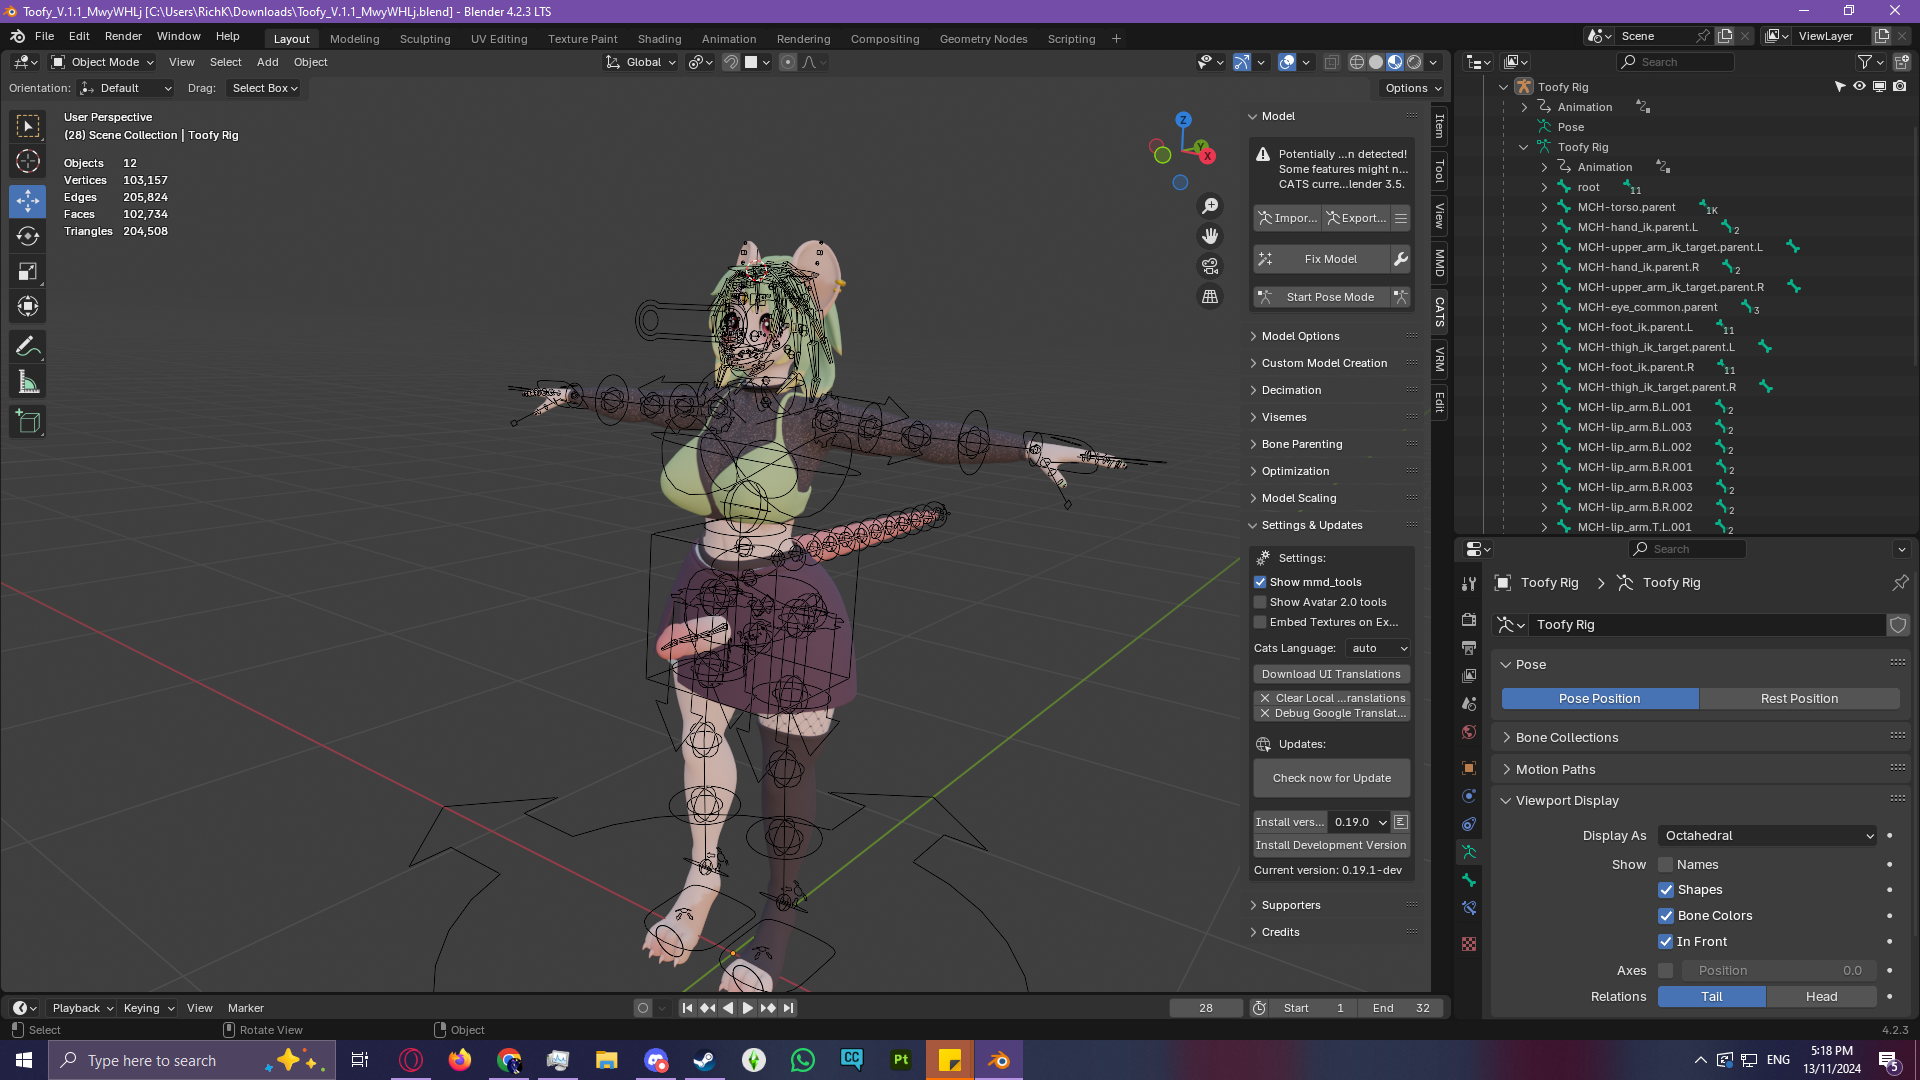Image resolution: width=1920 pixels, height=1080 pixels.
Task: Click Install Development Version button
Action: point(1332,845)
